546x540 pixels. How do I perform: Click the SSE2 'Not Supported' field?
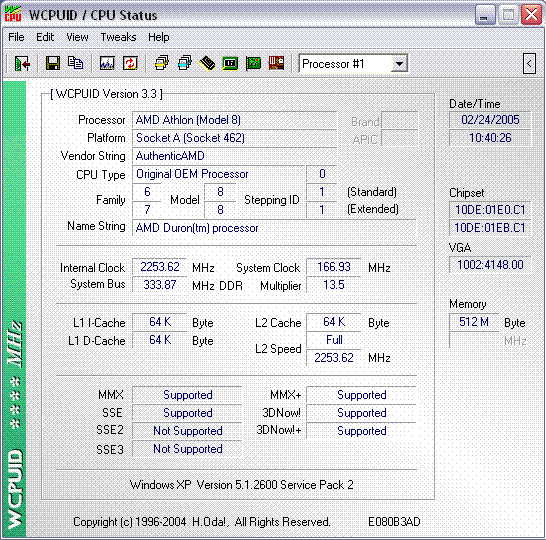(187, 431)
